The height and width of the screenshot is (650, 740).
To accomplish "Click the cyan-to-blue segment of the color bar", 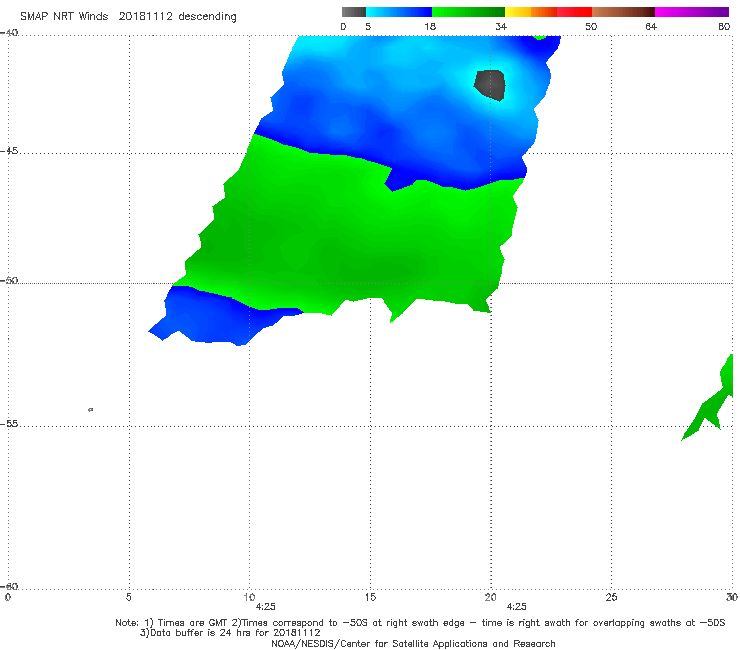I will point(399,12).
